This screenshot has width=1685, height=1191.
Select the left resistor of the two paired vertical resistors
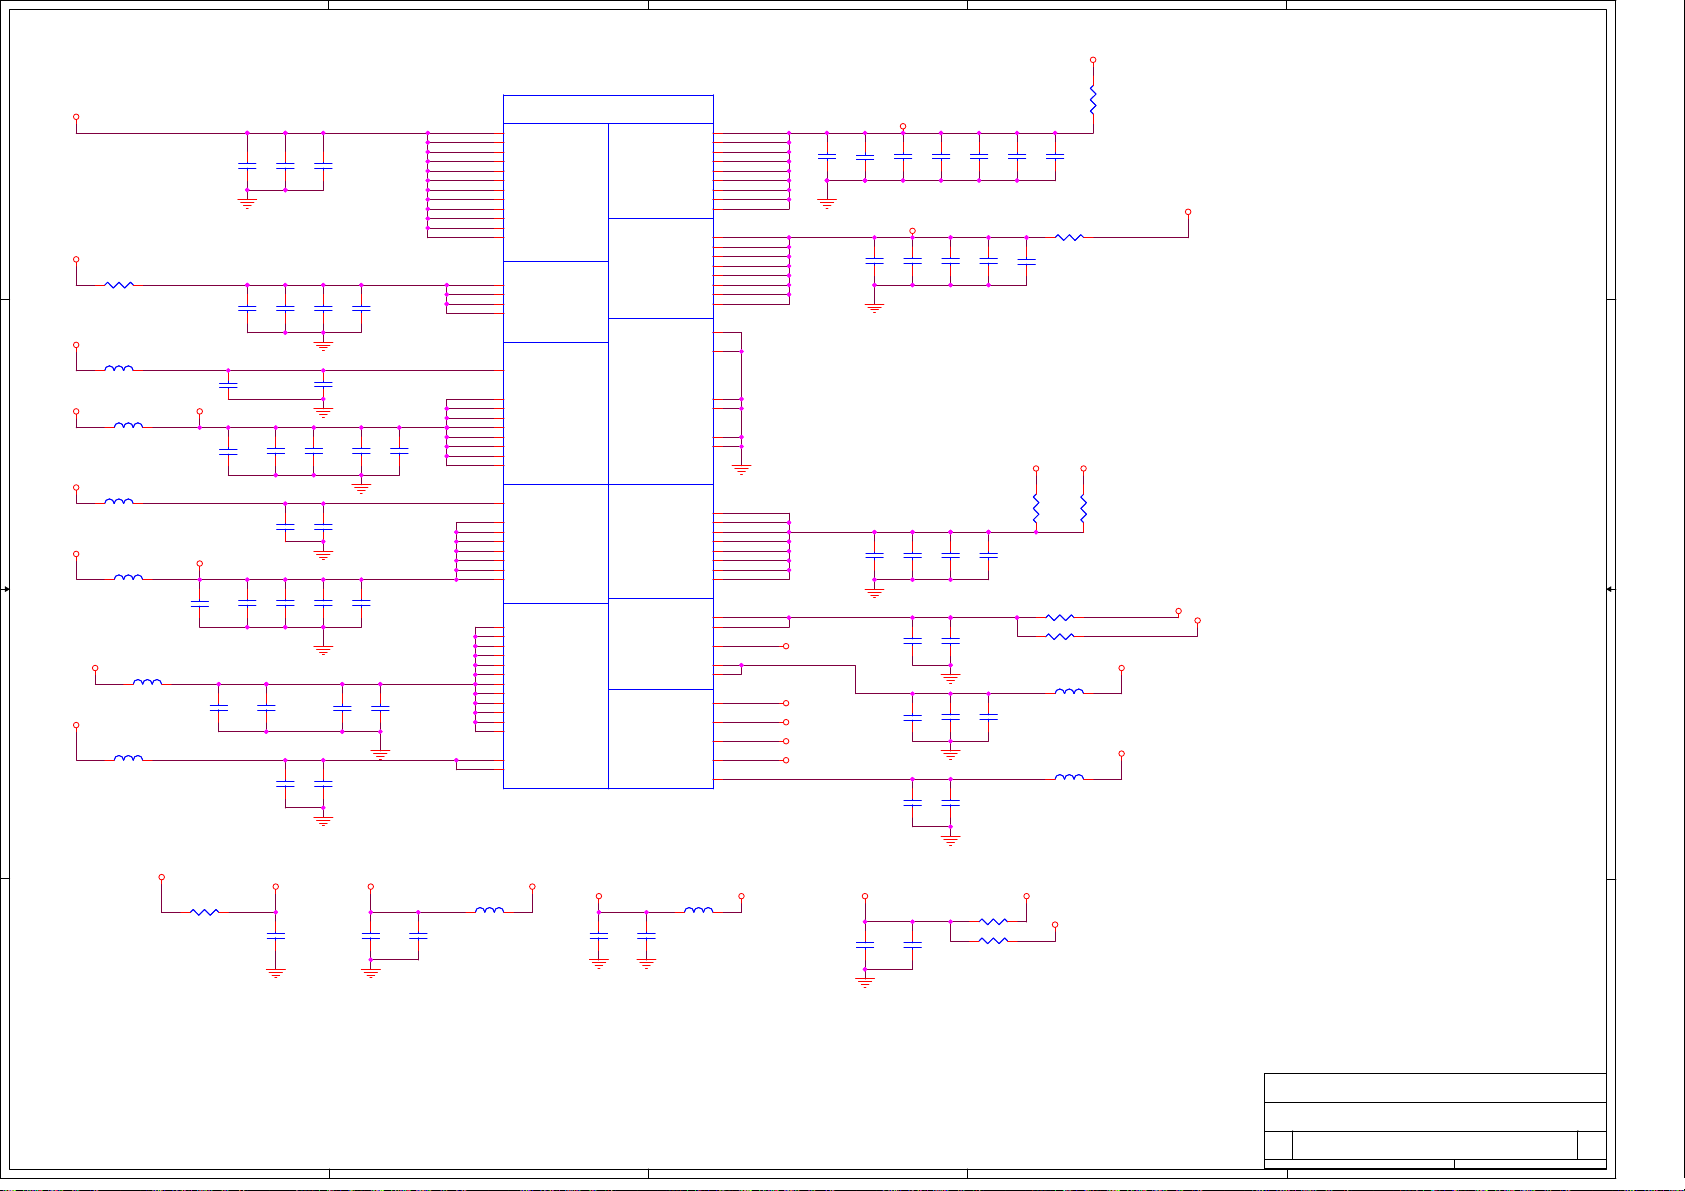[1036, 508]
